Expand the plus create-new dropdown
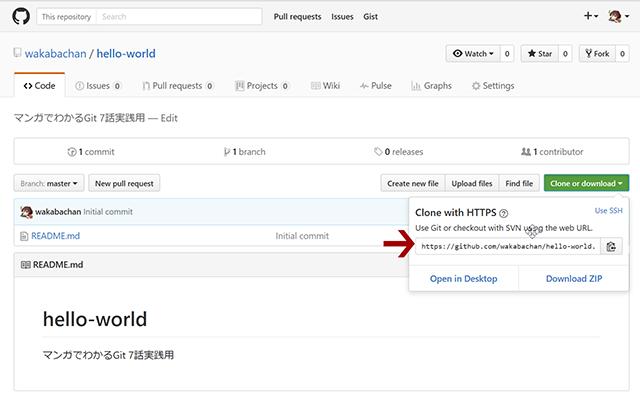Viewport: 640px width, 397px height. point(591,16)
